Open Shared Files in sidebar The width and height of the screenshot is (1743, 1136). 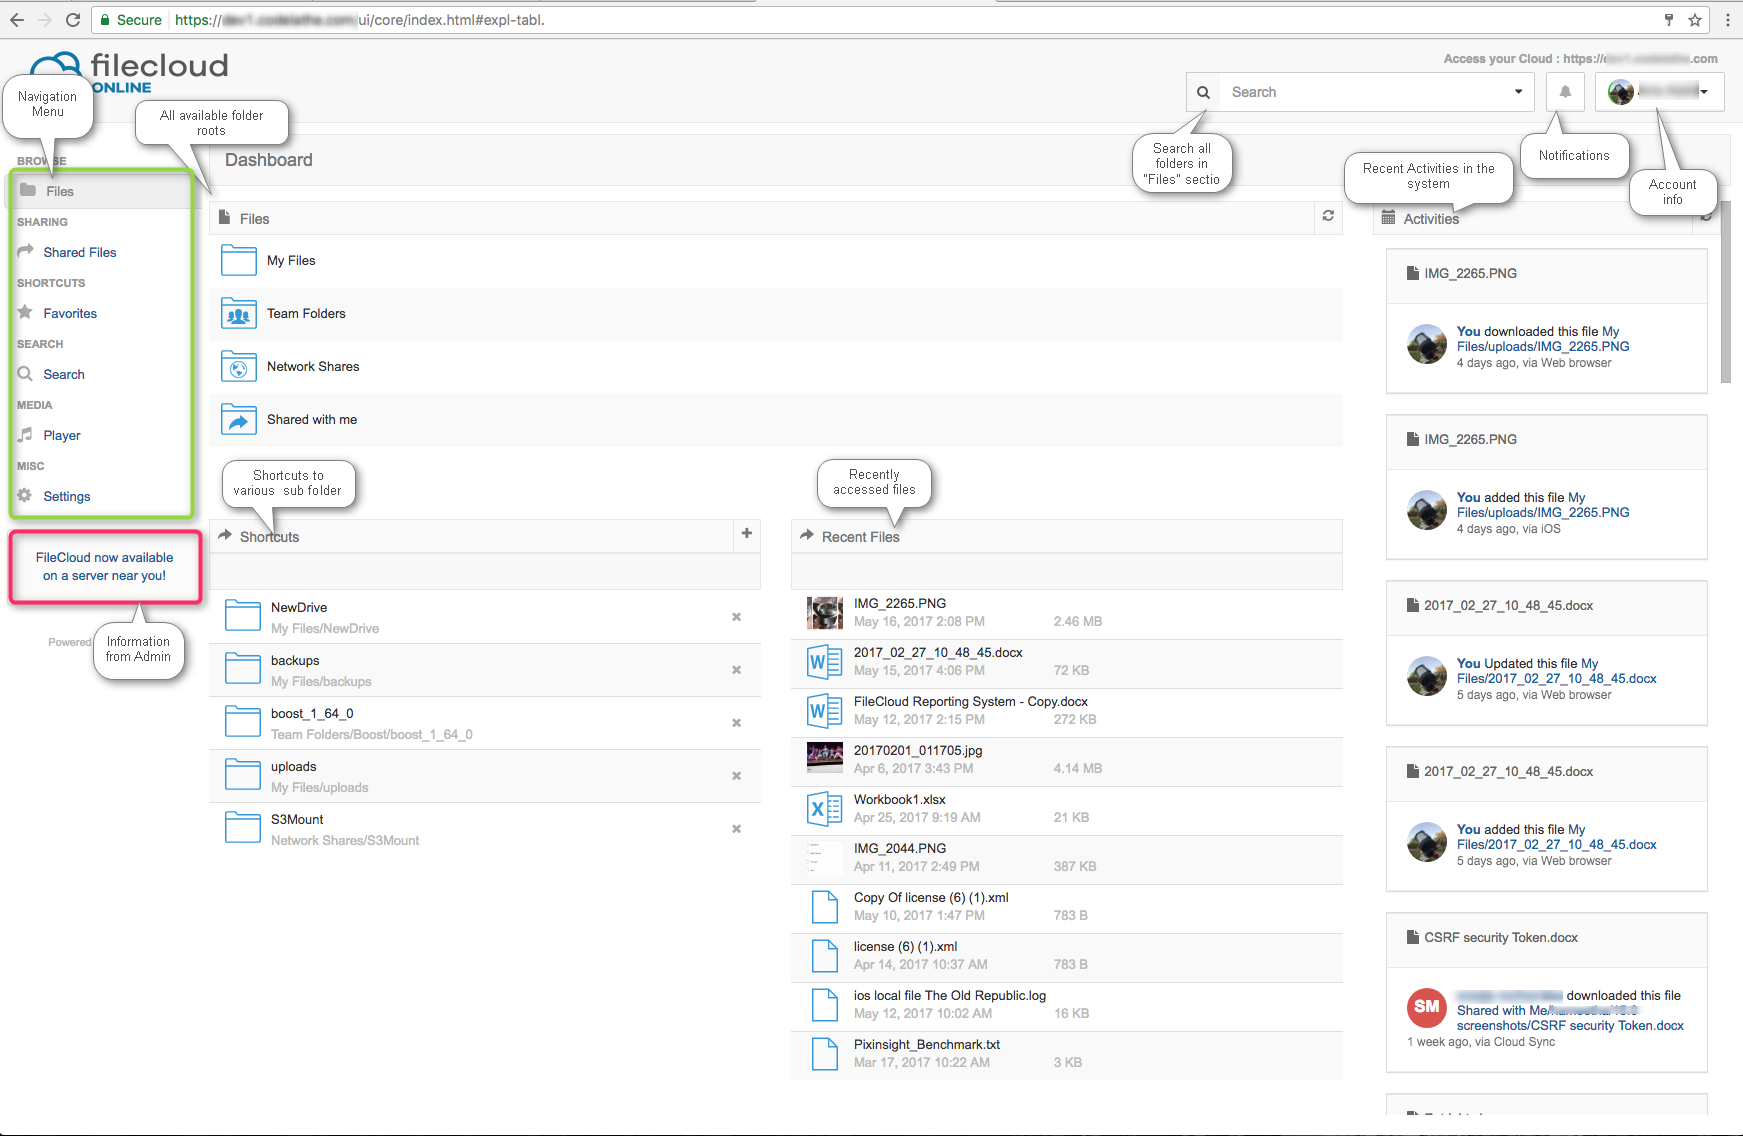tap(80, 253)
